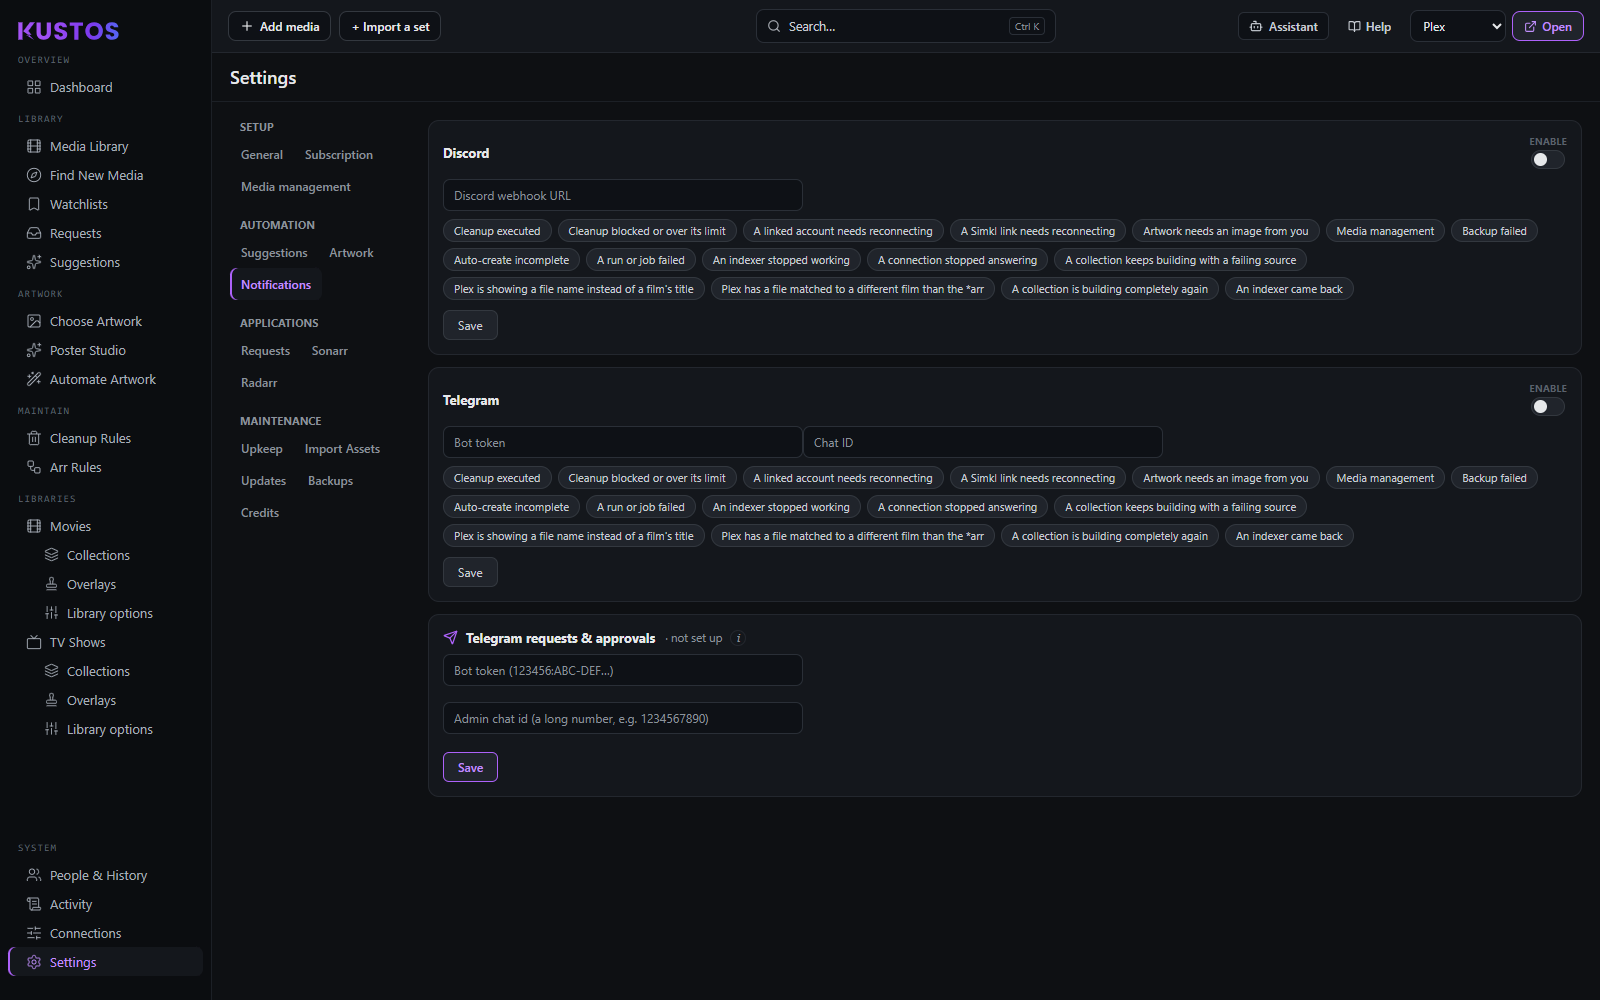1600x1000 pixels.
Task: Open the Assistant panel
Action: [x=1283, y=27]
